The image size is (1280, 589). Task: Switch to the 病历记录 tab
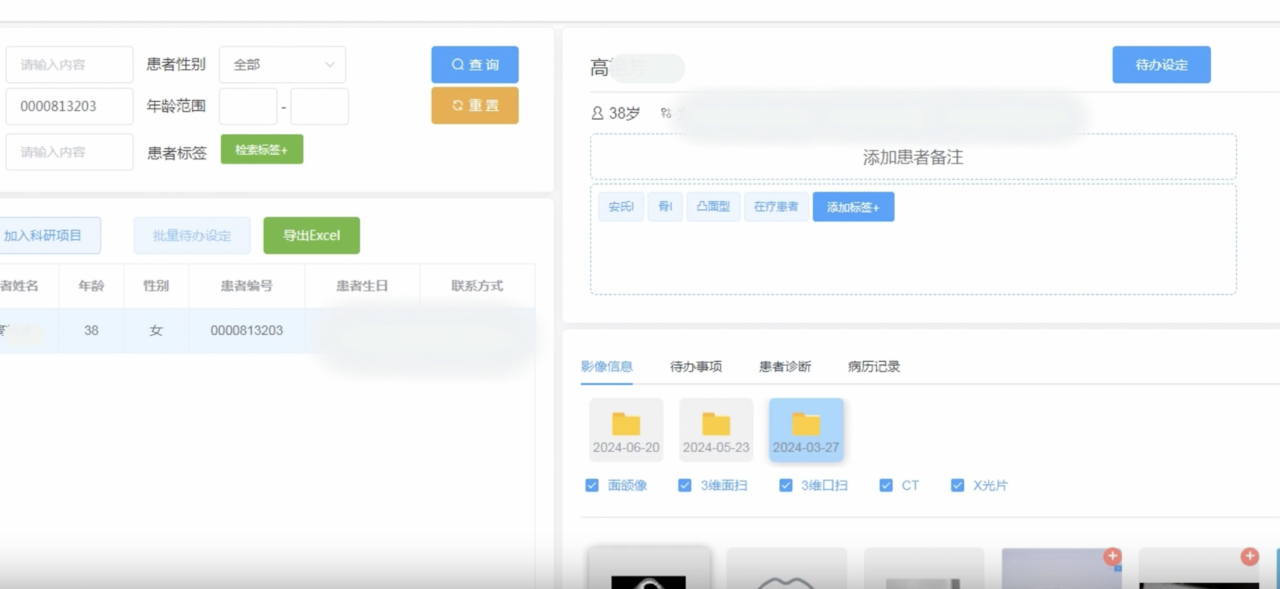874,367
